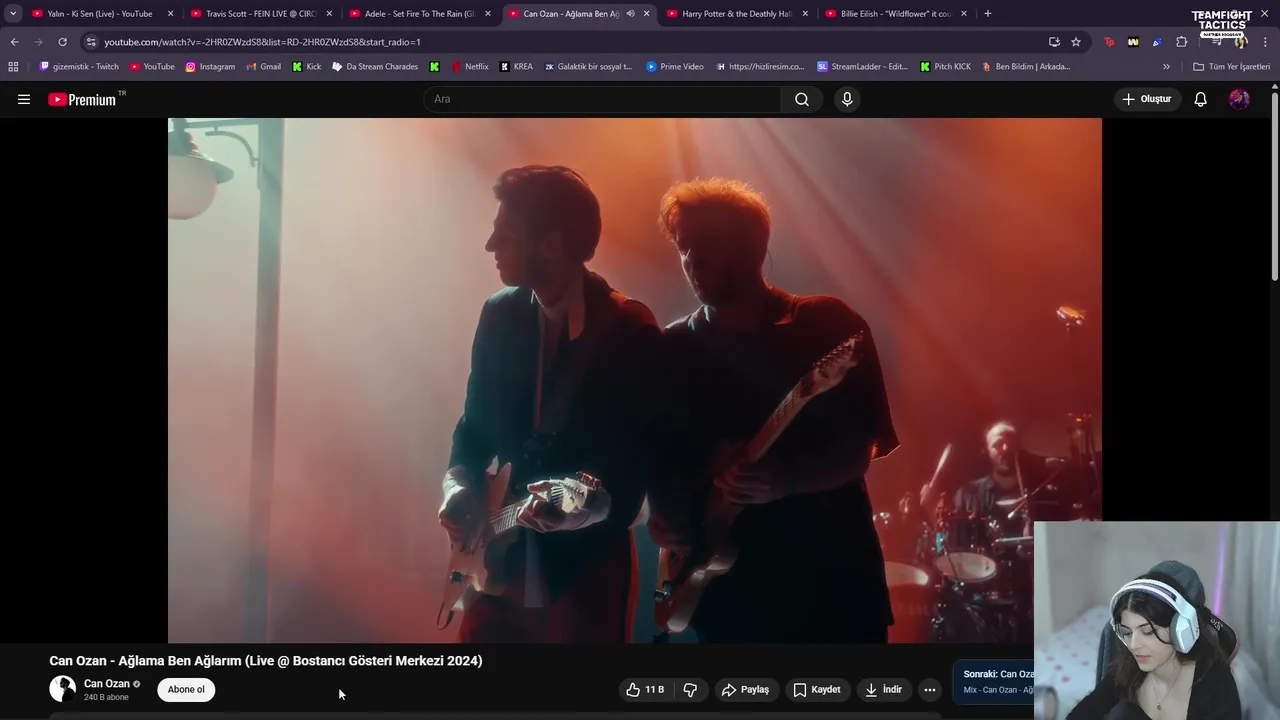Open the red Tp extension
This screenshot has height=720, width=1280.
[x=1109, y=42]
